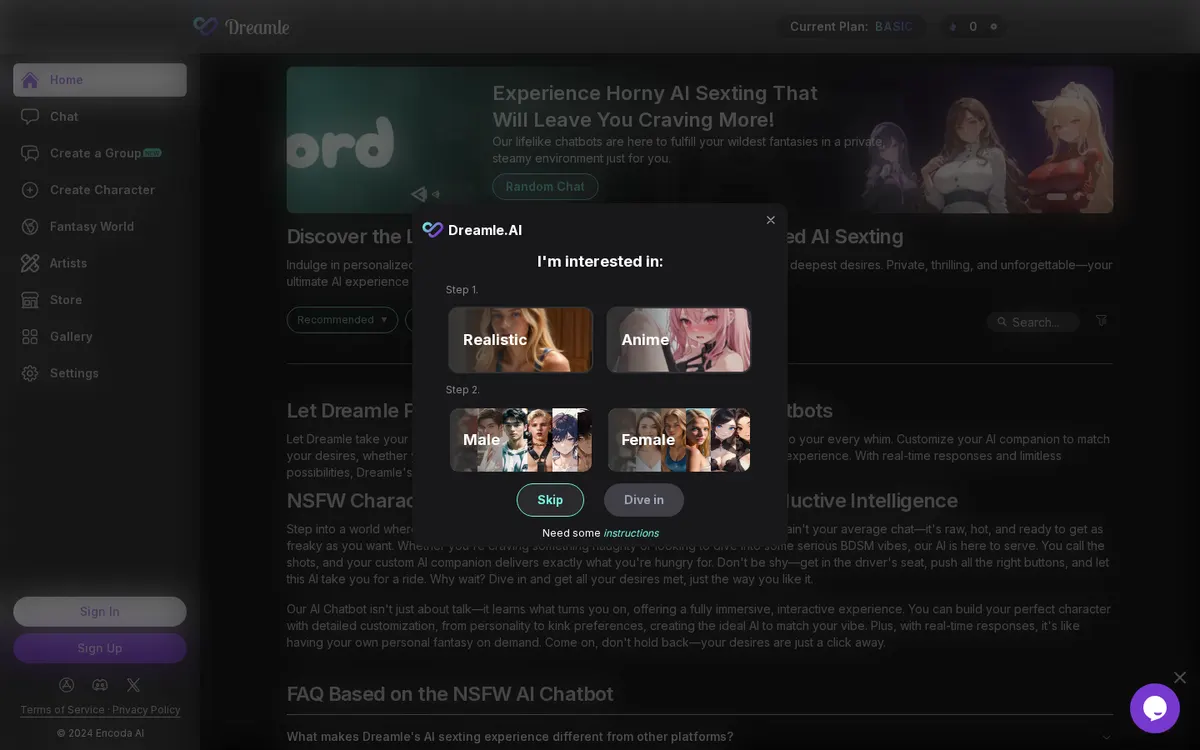1200x750 pixels.
Task: Expand the FAQ about Dreamle's sexting experience
Action: [699, 737]
